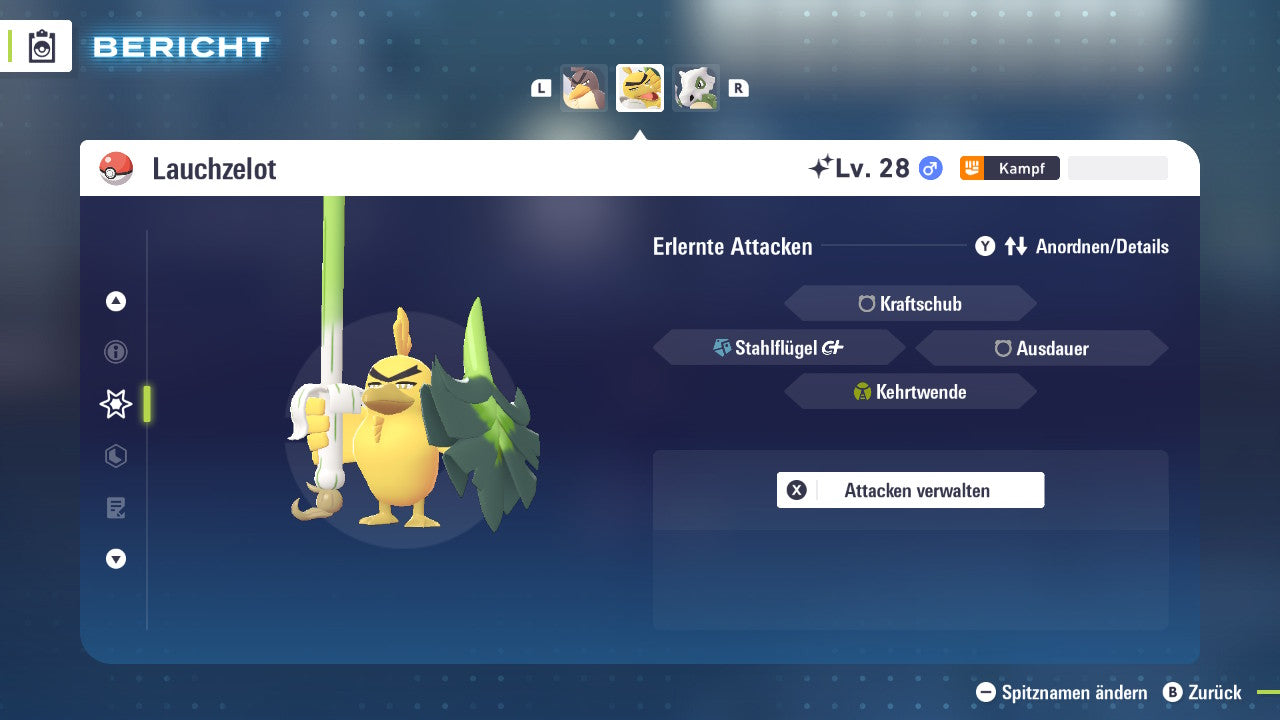This screenshot has width=1280, height=720.
Task: Click the male gender symbol icon
Action: click(930, 168)
